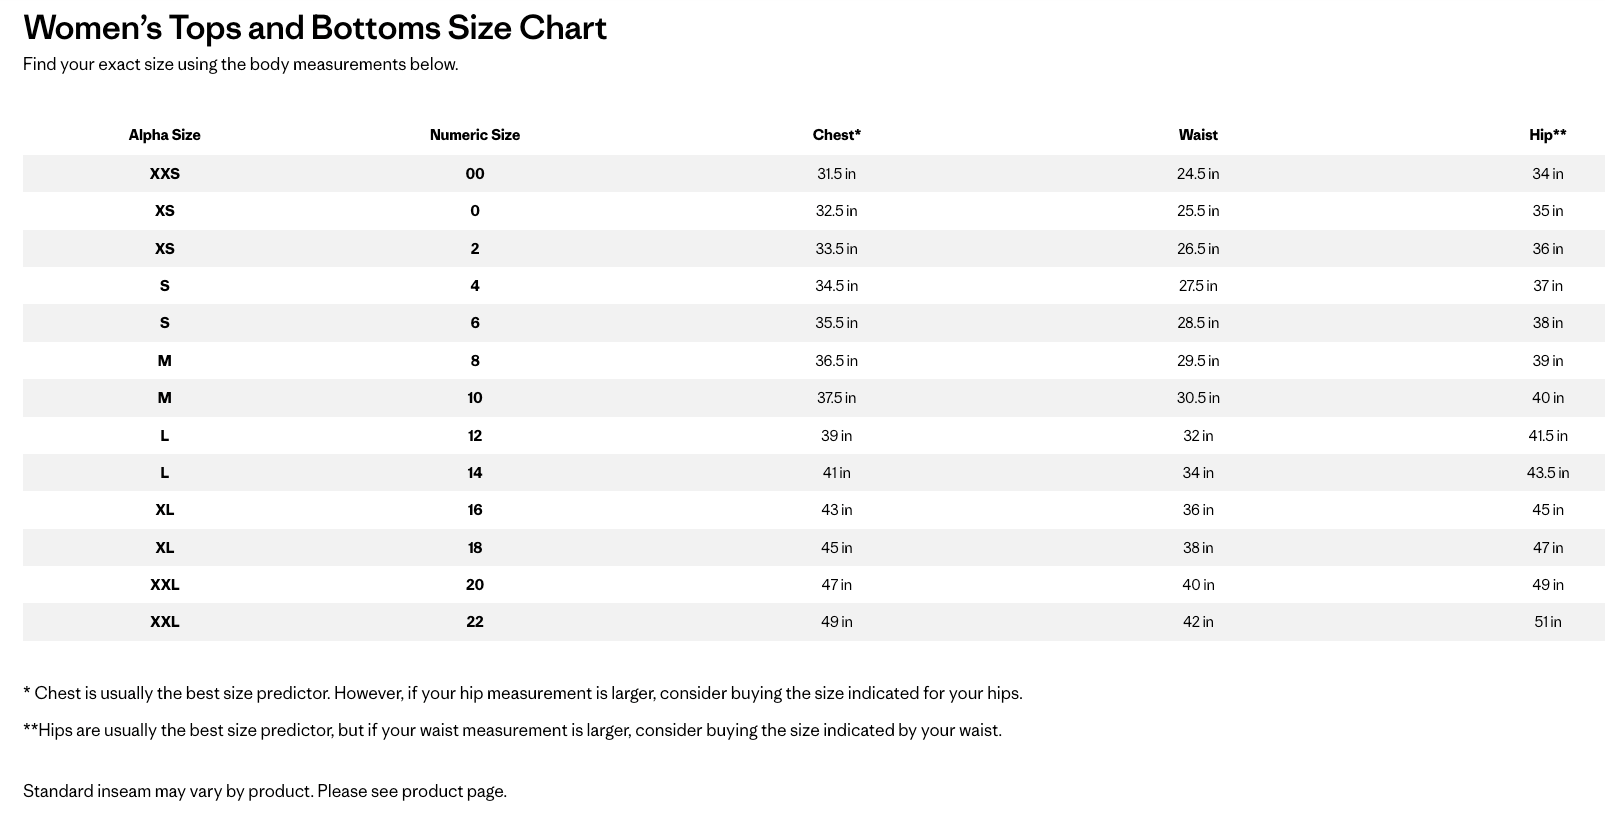Click numeric size 22 cell

coord(474,622)
